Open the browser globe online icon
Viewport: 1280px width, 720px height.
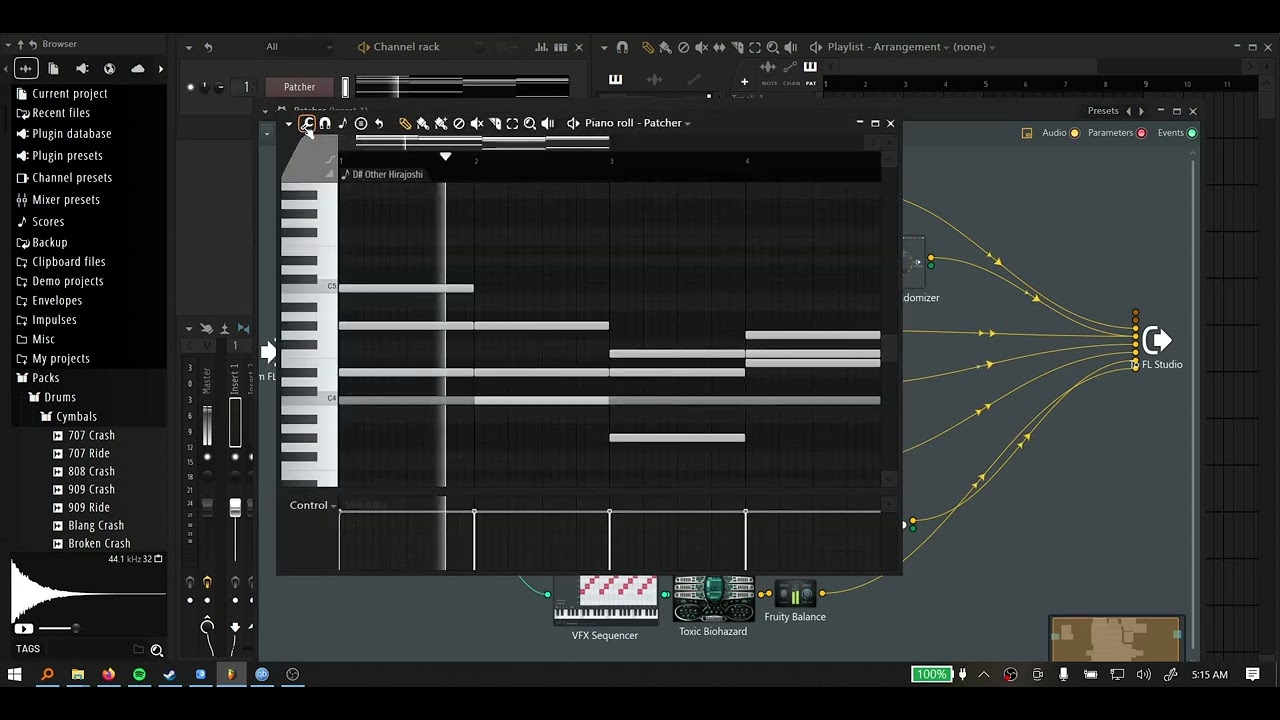110,68
